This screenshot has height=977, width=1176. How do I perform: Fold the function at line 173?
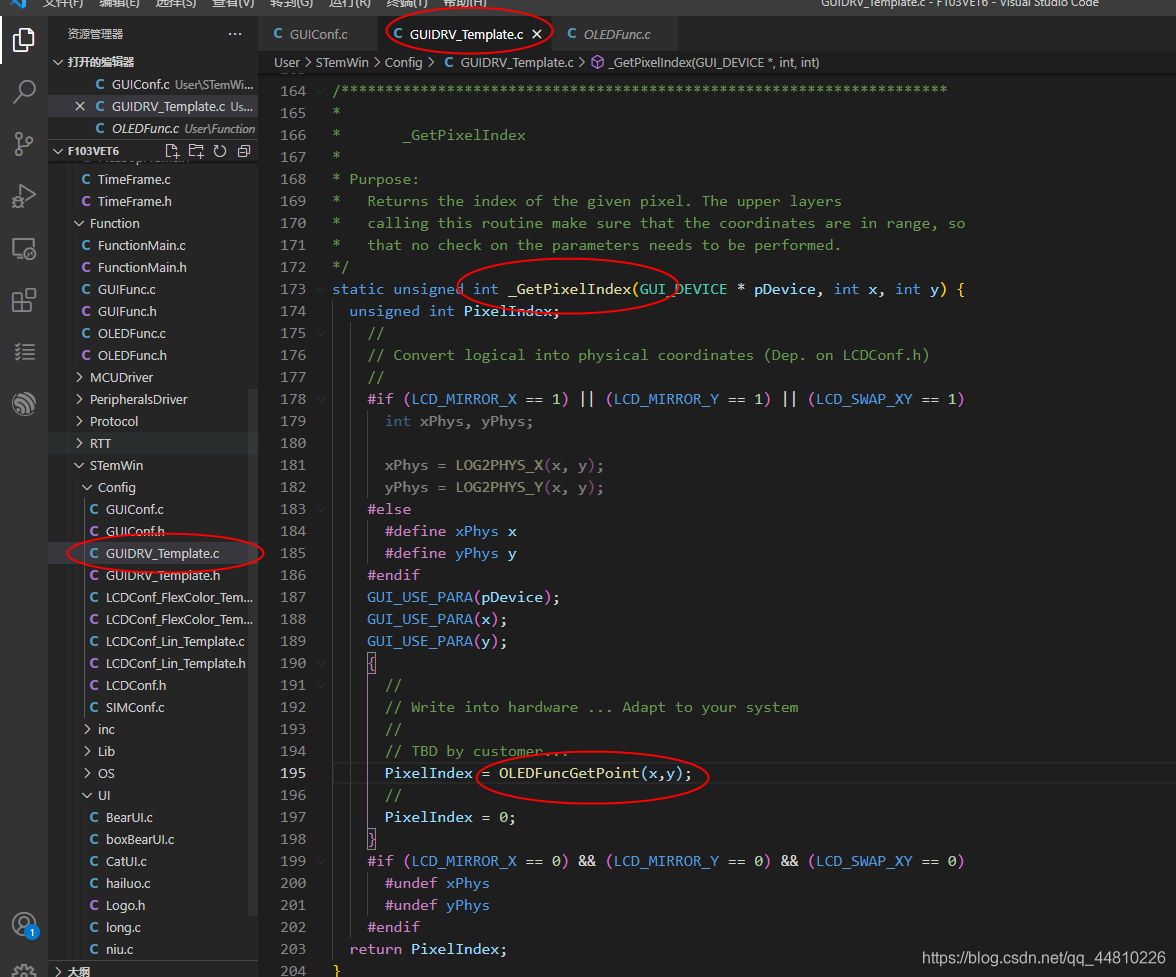click(321, 289)
